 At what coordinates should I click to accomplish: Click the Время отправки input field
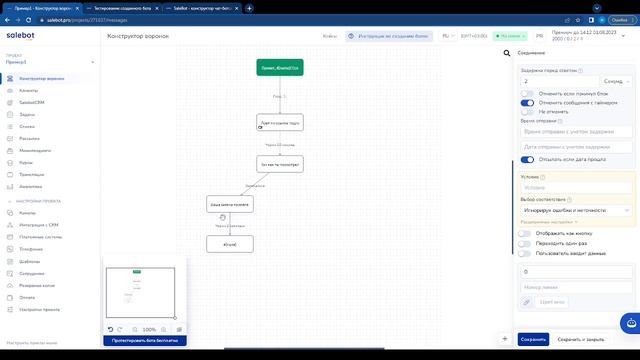tap(576, 132)
